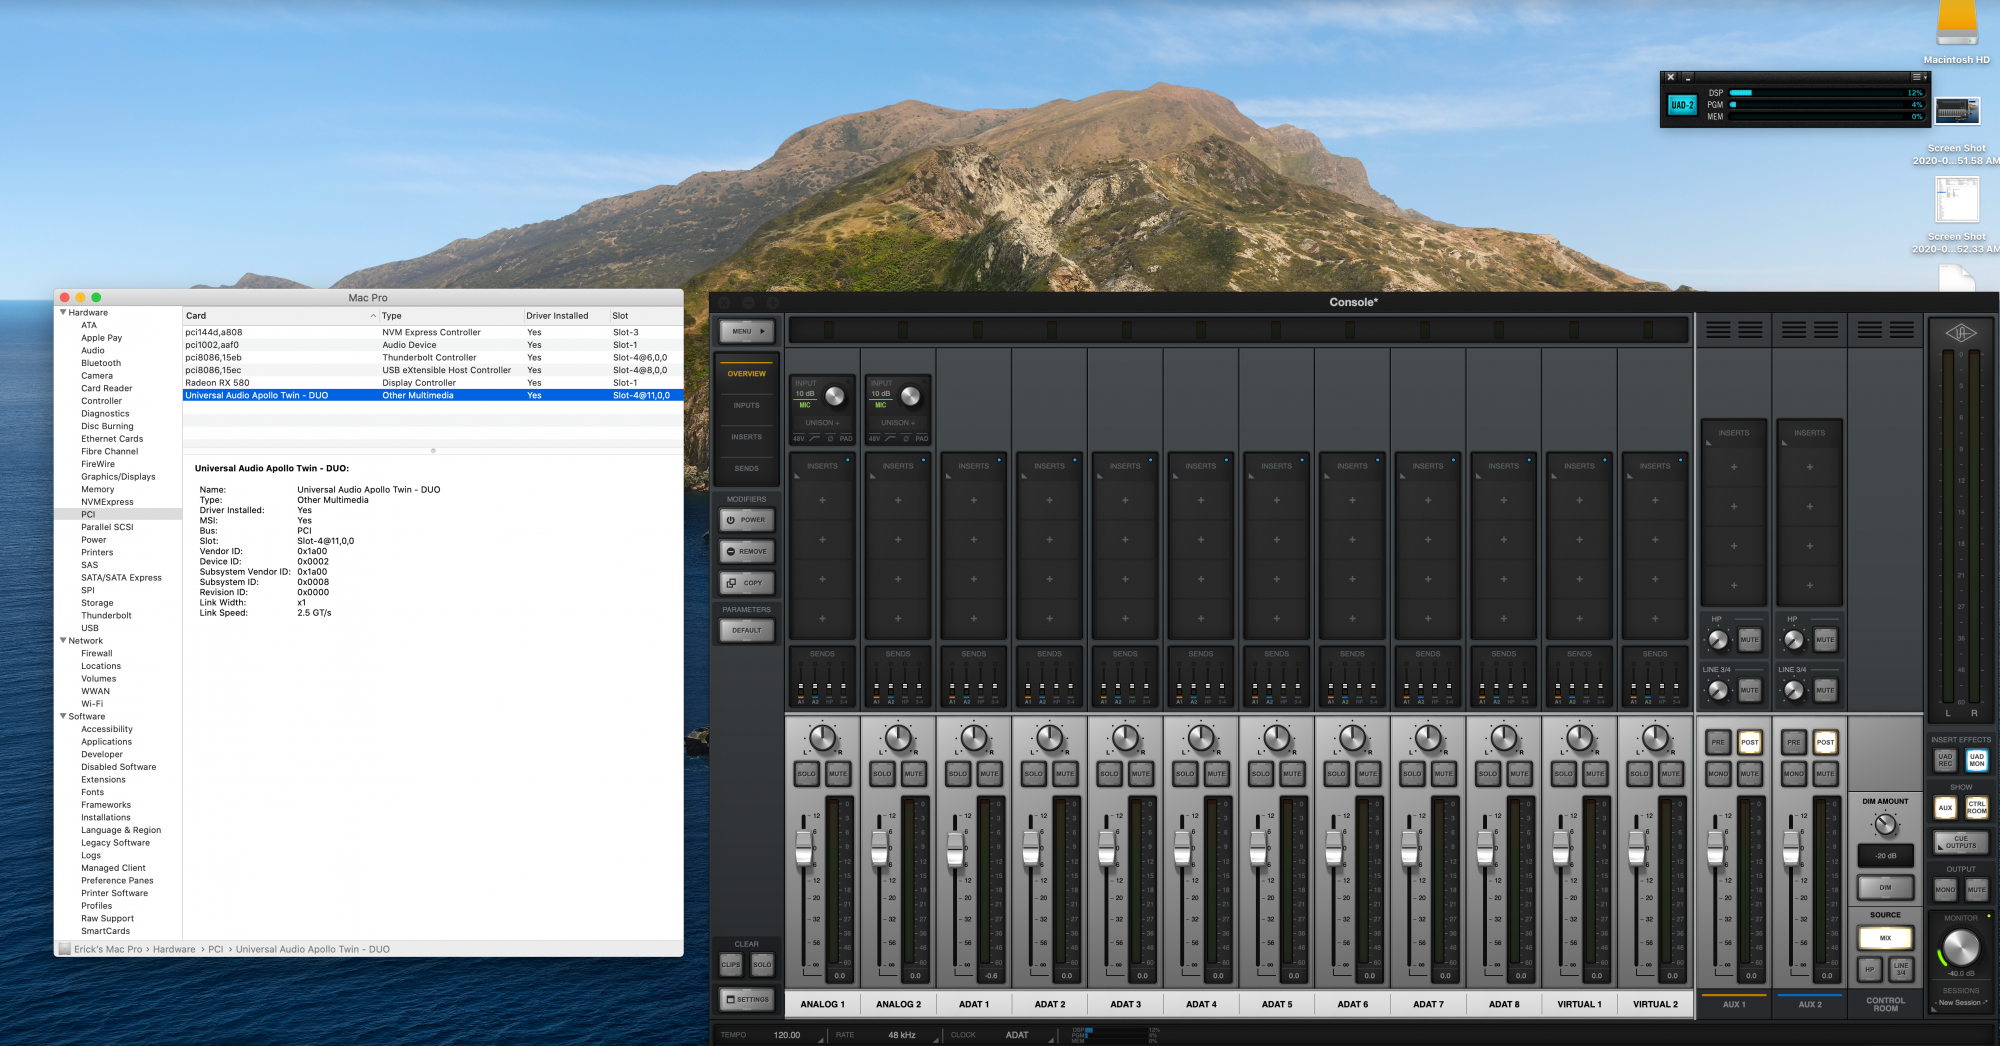The image size is (2000, 1046).
Task: Add plugin in first AUX 1 insert slot
Action: 1734,467
